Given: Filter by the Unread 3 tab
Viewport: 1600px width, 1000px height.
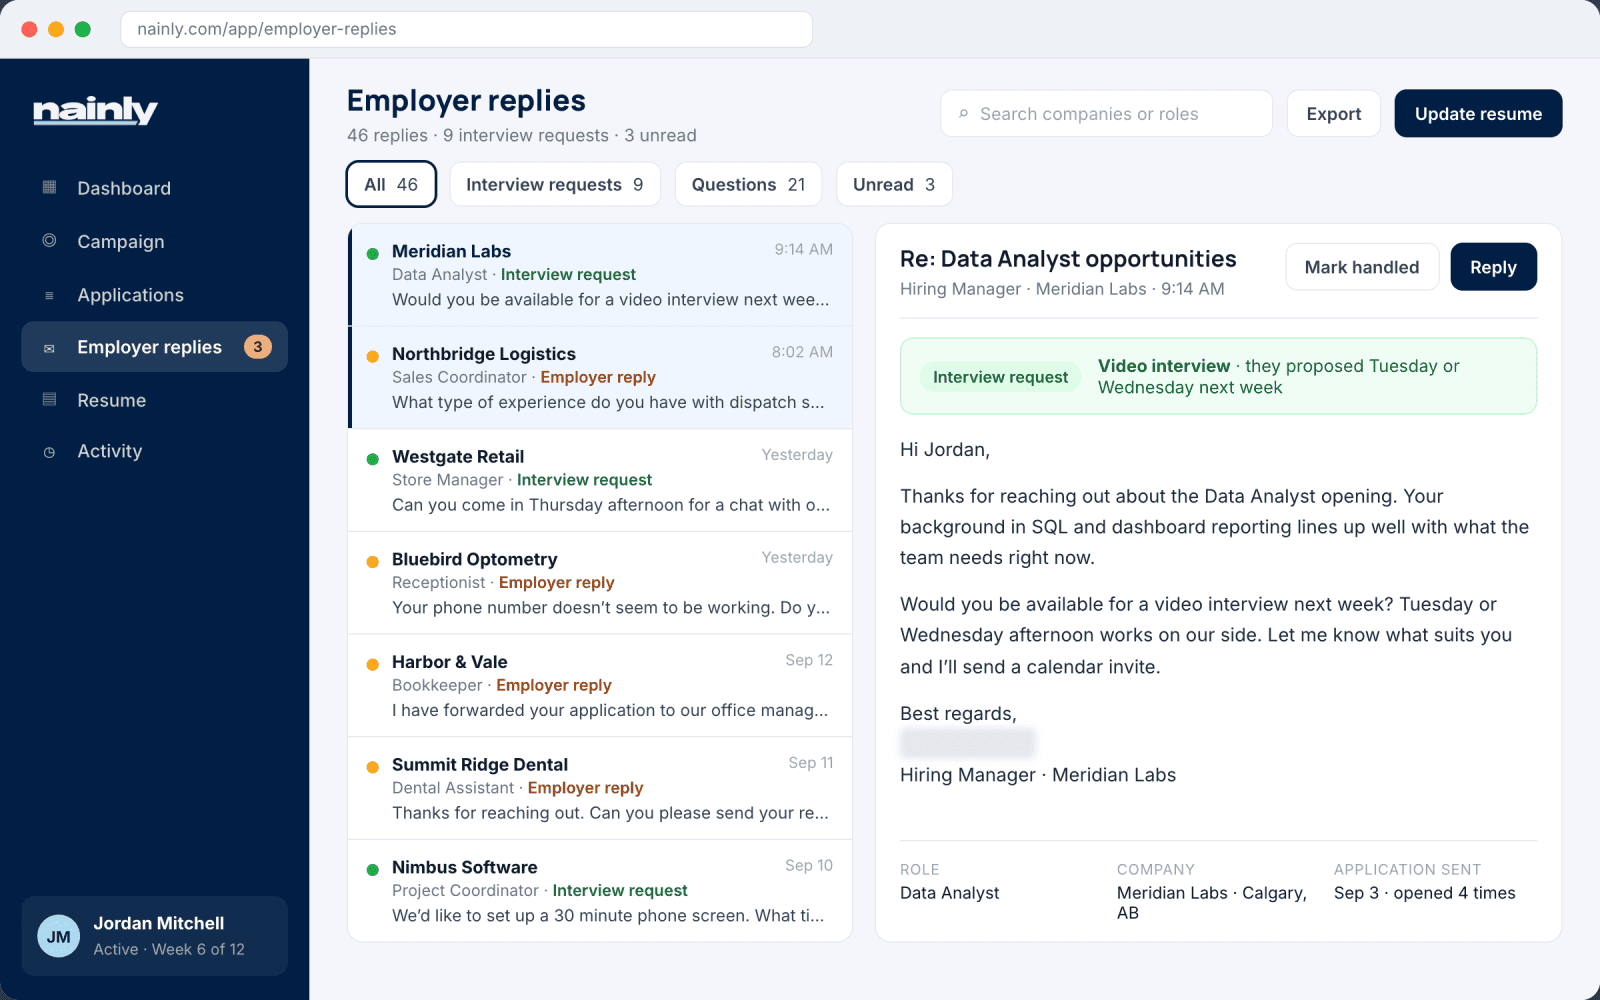Looking at the screenshot, I should 894,184.
